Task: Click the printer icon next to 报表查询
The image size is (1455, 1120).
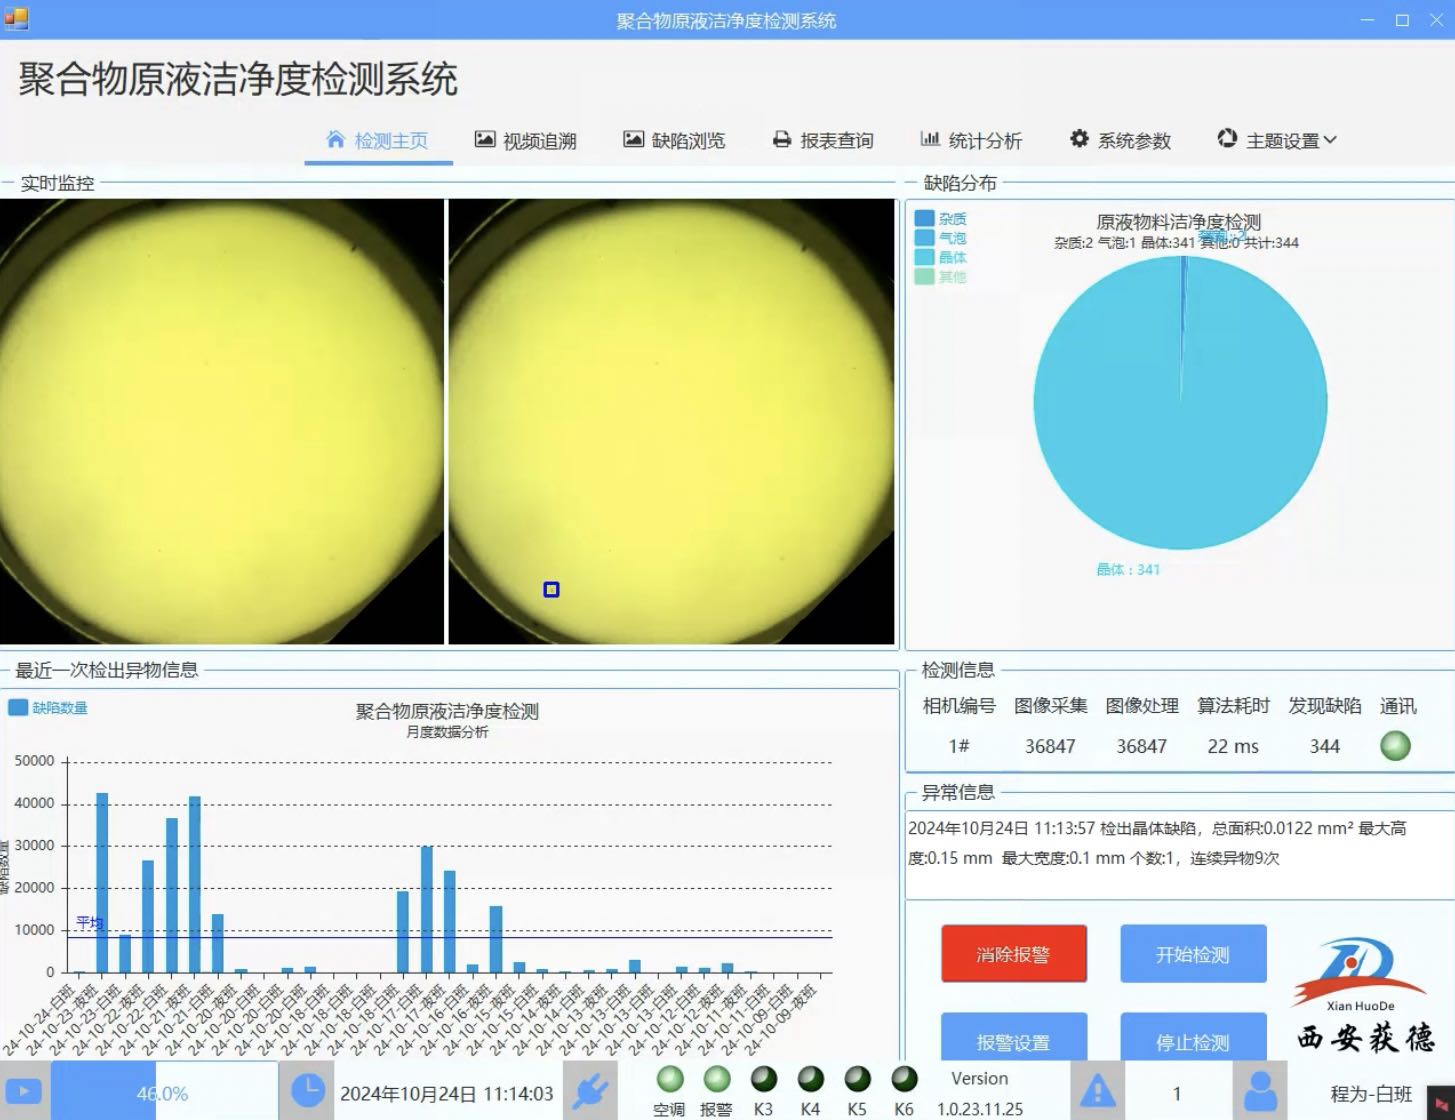Action: [x=781, y=139]
